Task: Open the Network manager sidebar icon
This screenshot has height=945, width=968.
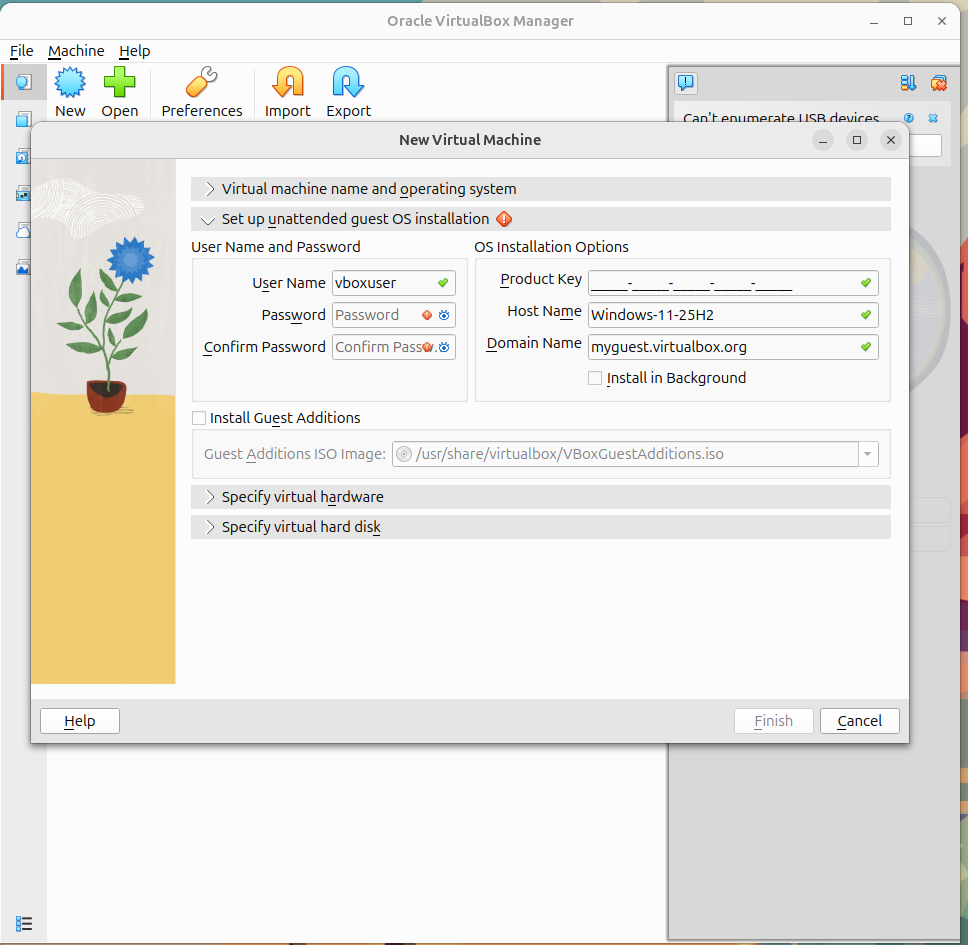Action: (x=22, y=193)
